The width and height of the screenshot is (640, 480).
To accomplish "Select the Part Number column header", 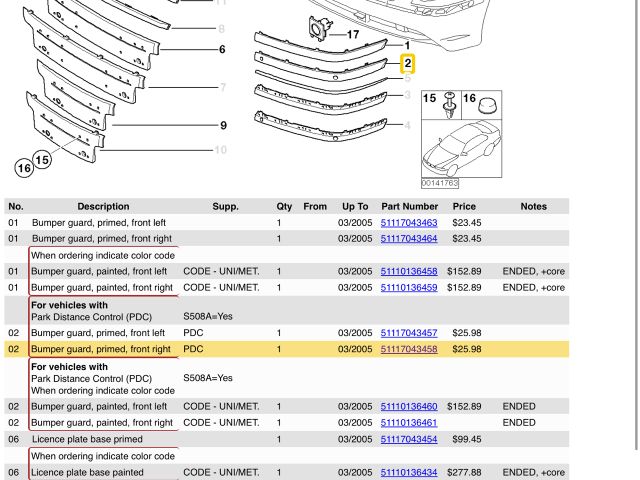I will 409,207.
